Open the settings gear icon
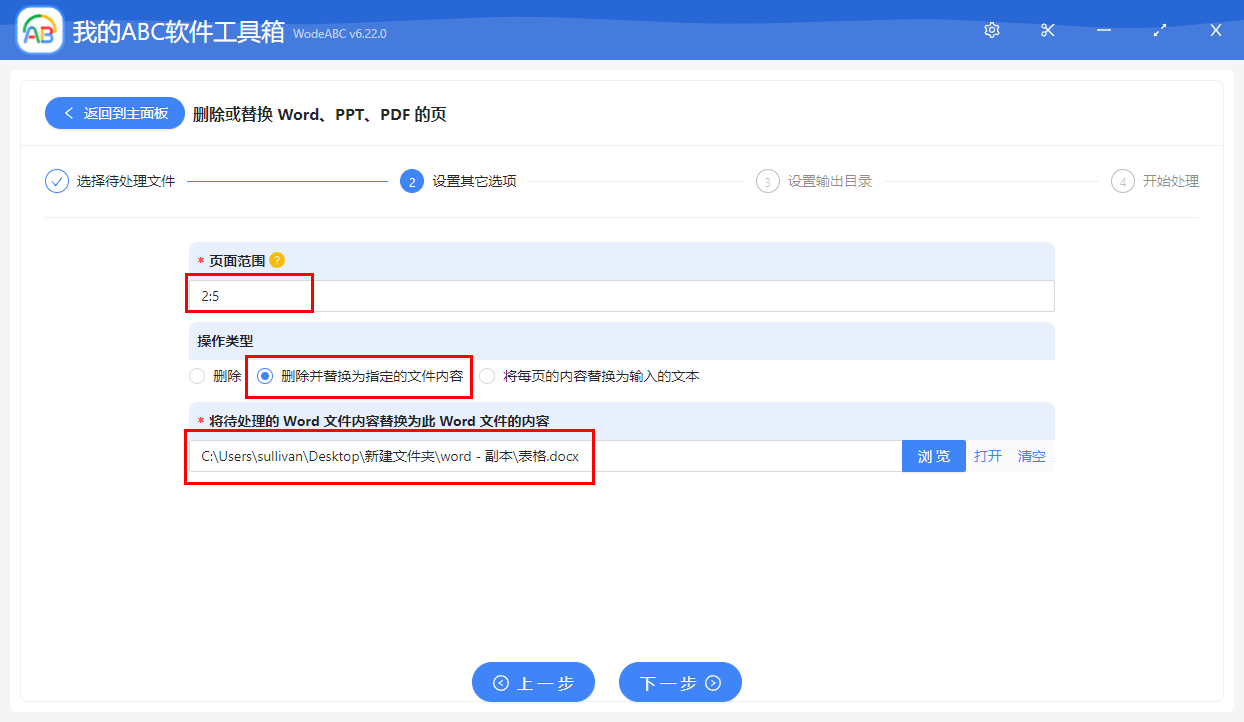The image size is (1244, 722). click(991, 30)
